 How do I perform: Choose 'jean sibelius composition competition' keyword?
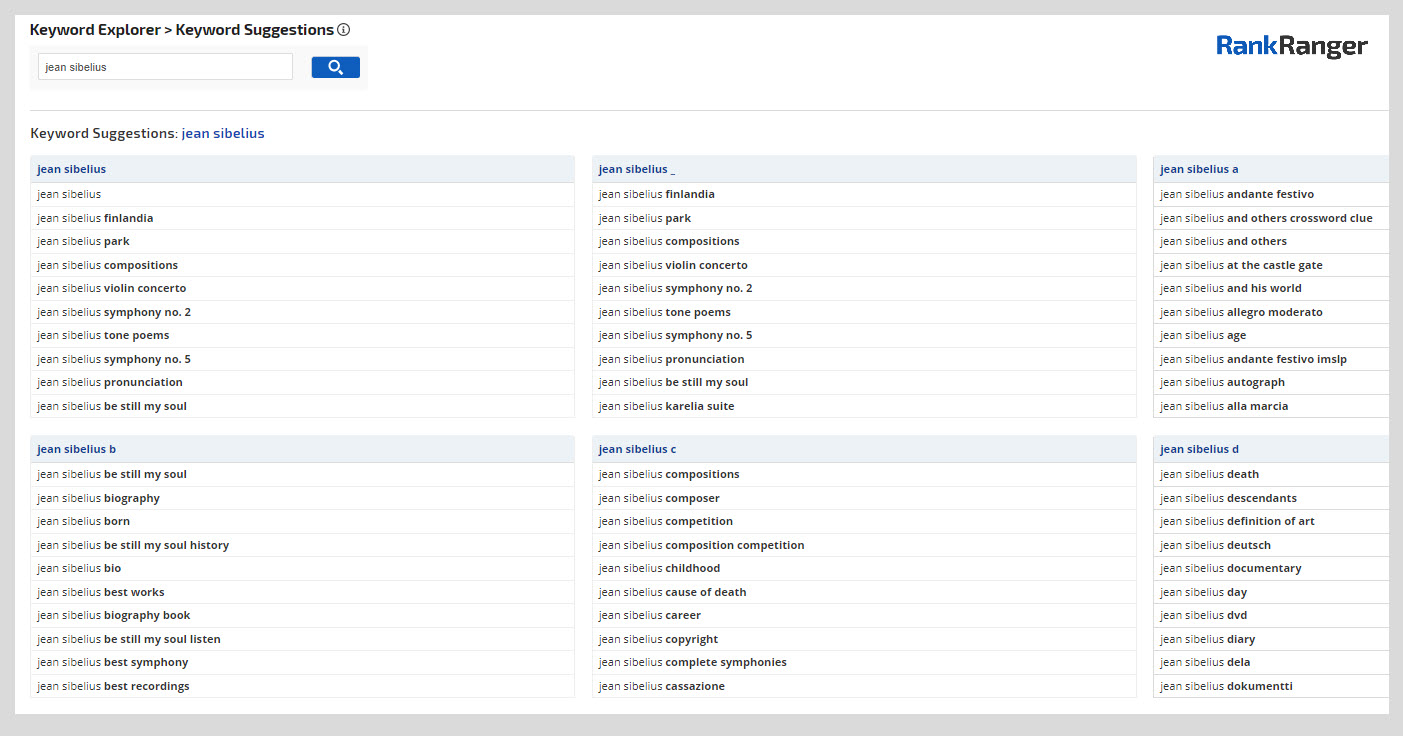pyautogui.click(x=701, y=545)
